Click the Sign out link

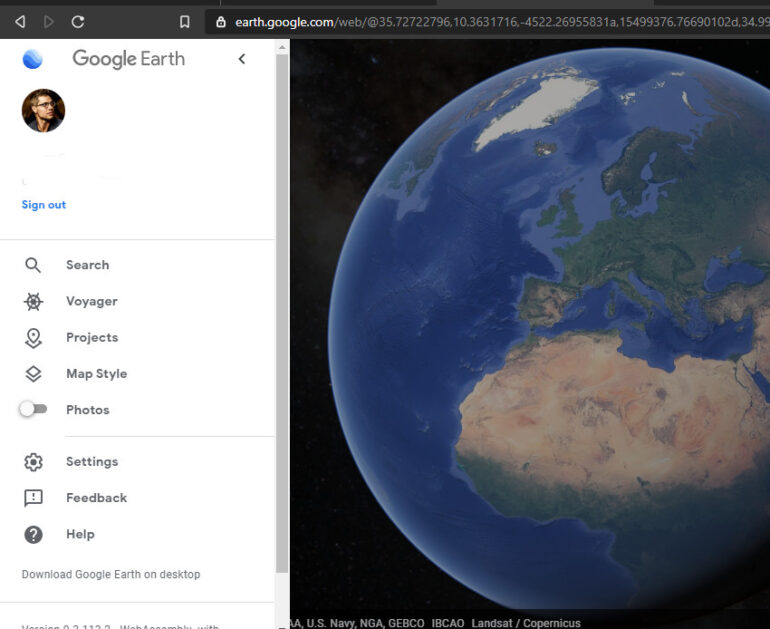(44, 205)
